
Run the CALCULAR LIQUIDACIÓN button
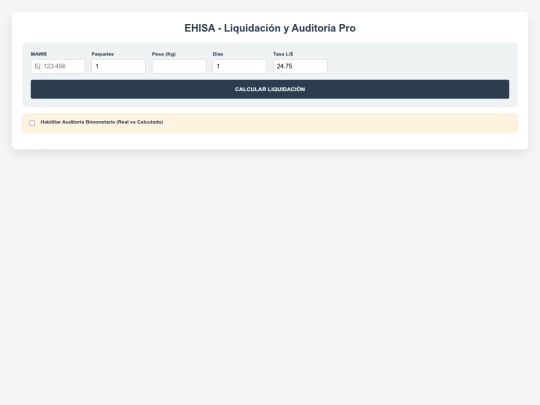pos(270,89)
